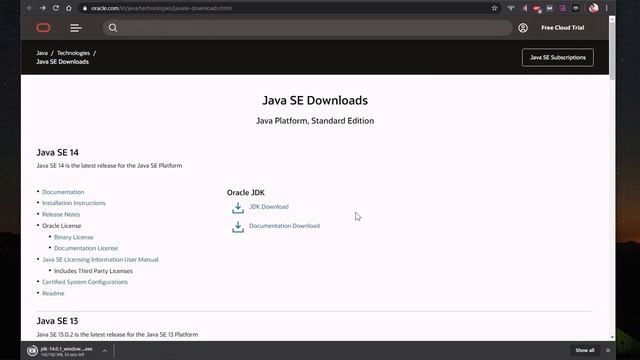Click the browser forward arrow
This screenshot has height=360, width=640.
coord(42,8)
